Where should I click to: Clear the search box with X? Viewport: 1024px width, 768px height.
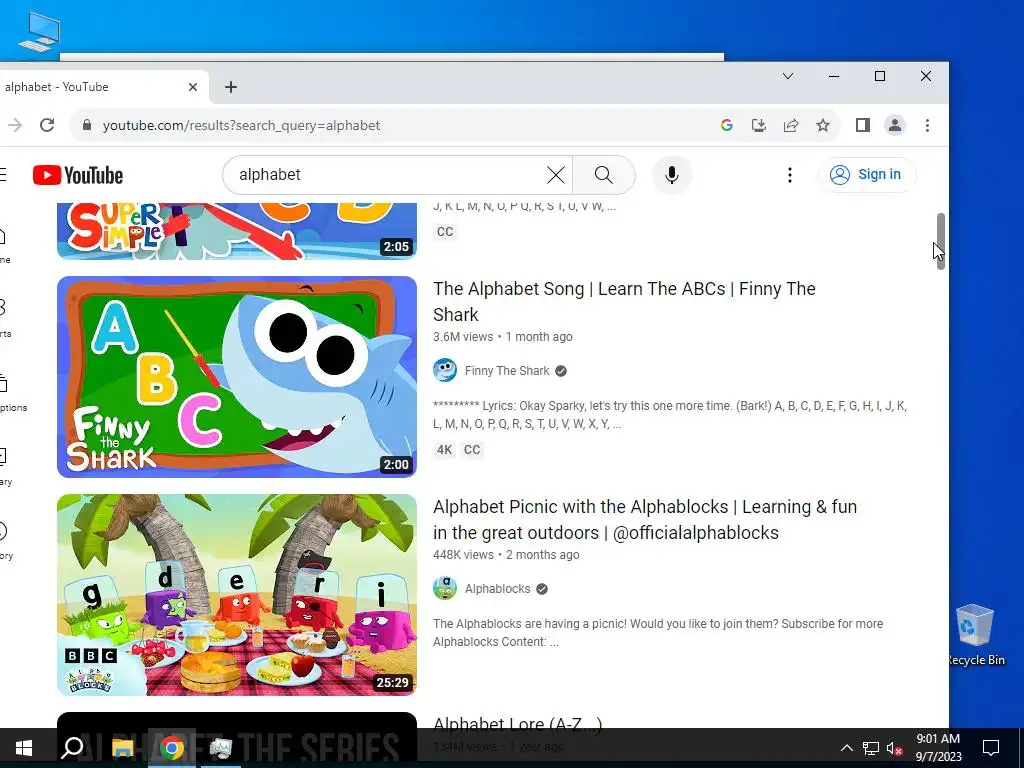click(556, 175)
